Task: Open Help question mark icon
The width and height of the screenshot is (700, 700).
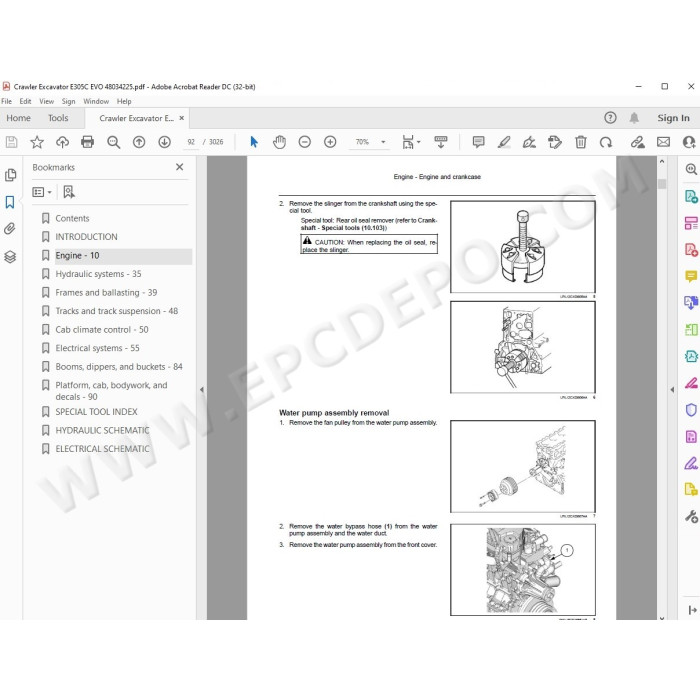Action: click(610, 118)
